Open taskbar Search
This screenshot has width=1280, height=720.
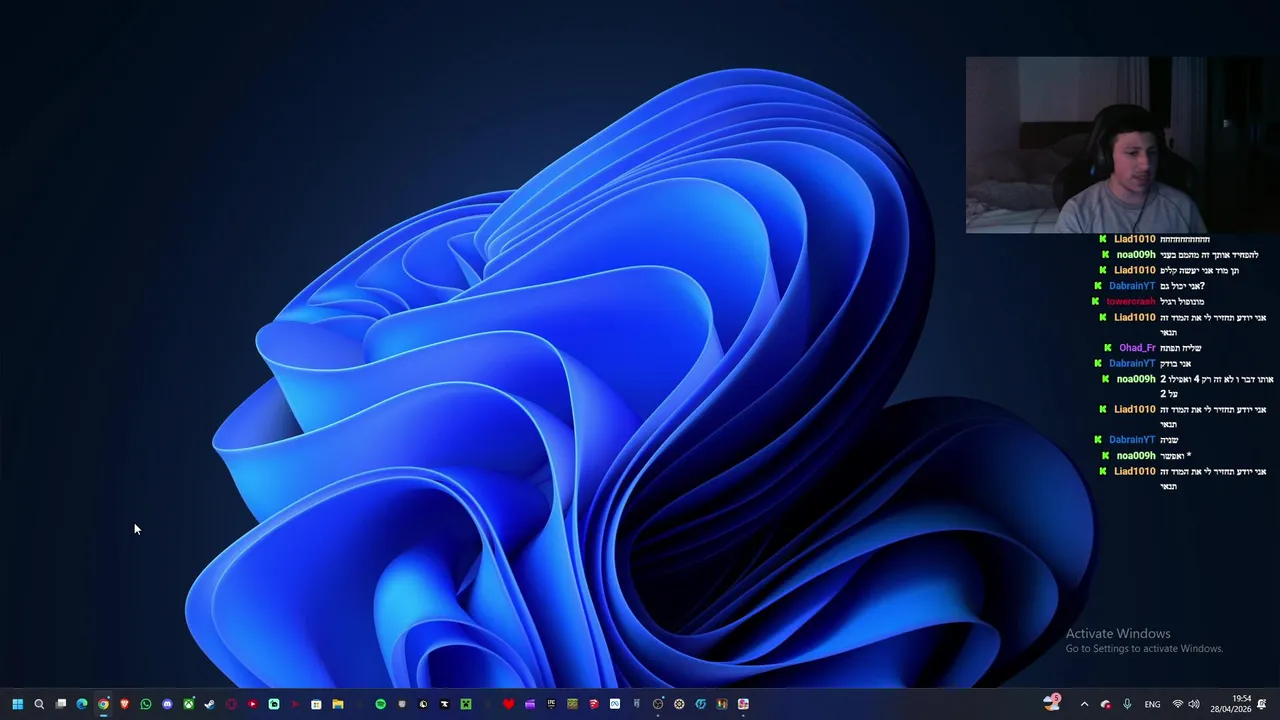[39, 704]
